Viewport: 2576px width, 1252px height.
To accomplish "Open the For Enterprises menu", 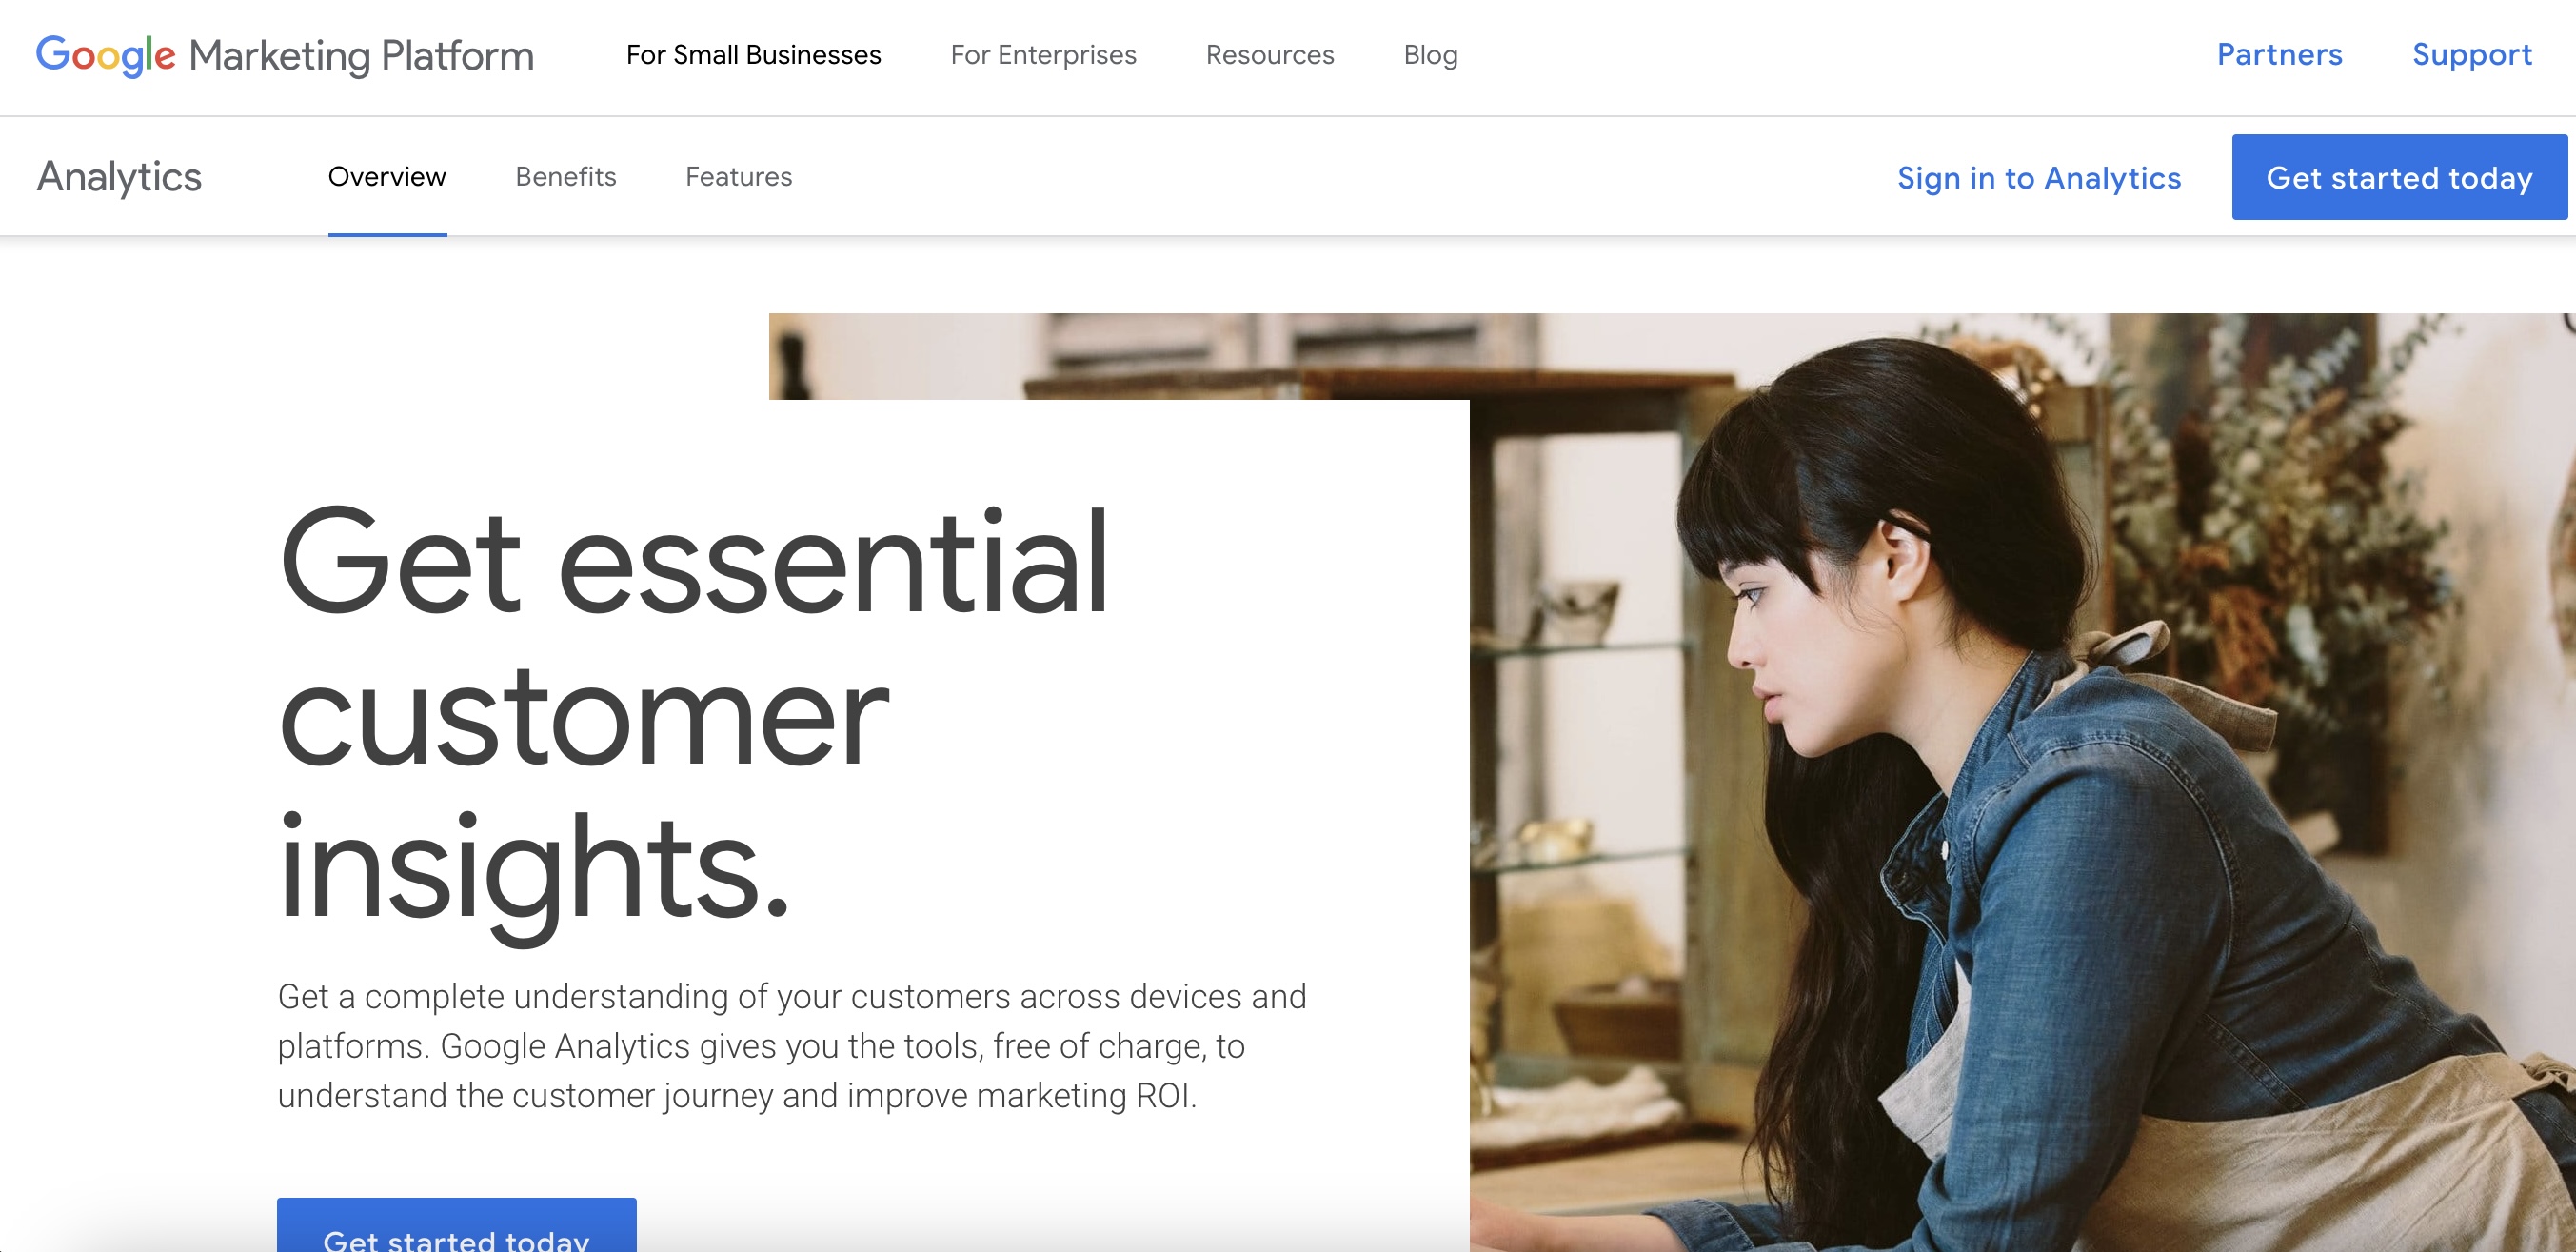I will point(1043,55).
